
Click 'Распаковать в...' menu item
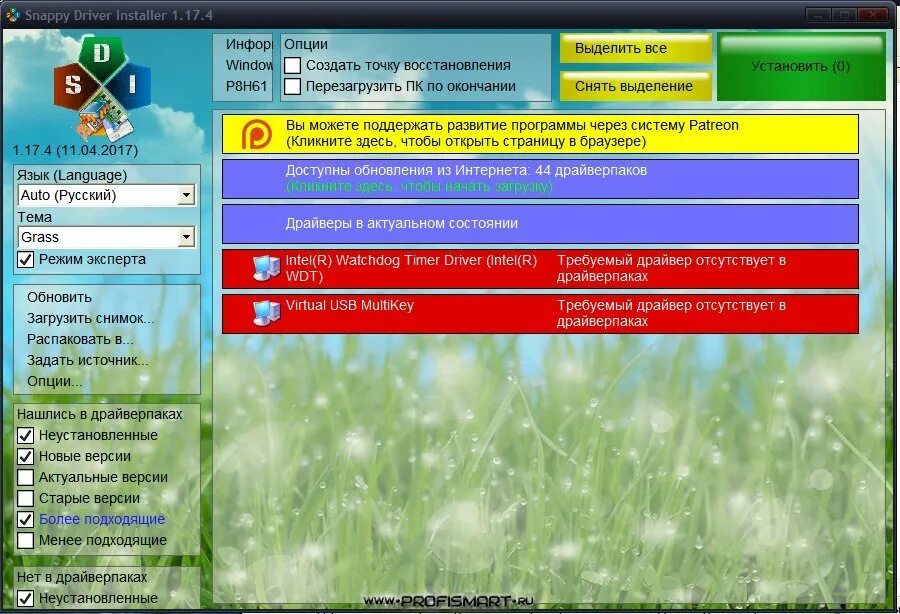click(80, 339)
